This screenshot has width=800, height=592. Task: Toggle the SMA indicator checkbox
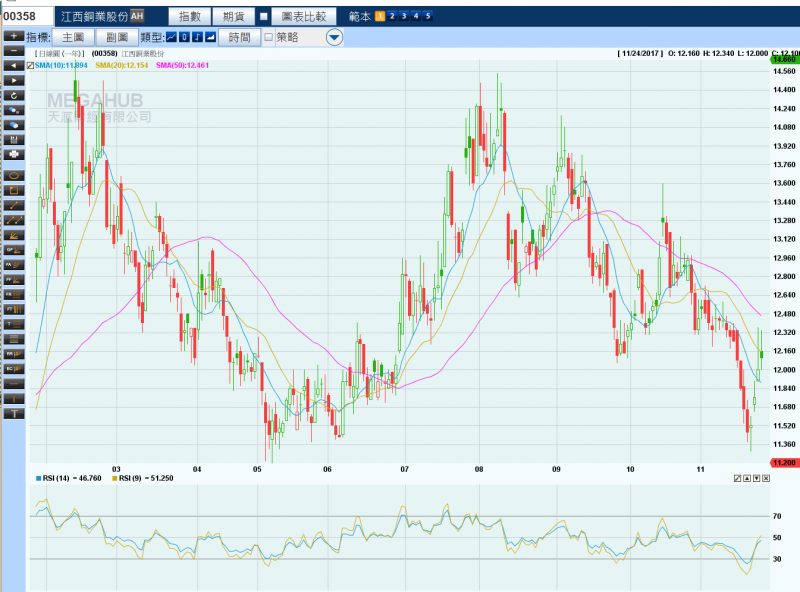tap(30, 65)
